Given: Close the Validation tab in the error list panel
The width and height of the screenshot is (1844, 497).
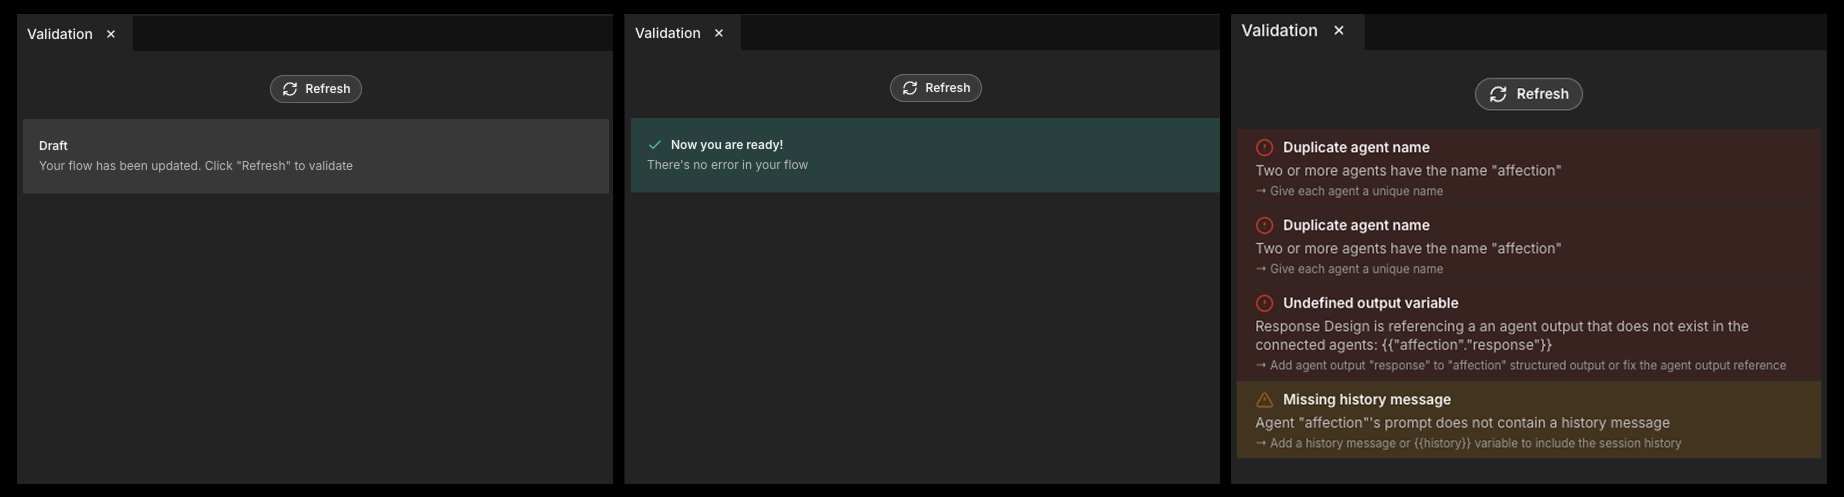Looking at the screenshot, I should (x=1339, y=31).
